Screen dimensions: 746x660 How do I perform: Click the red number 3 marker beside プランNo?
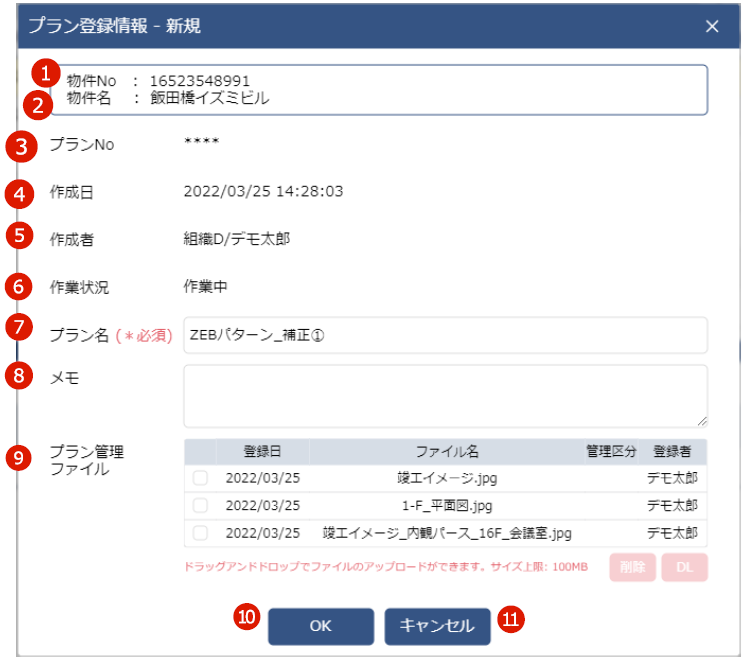click(20, 144)
